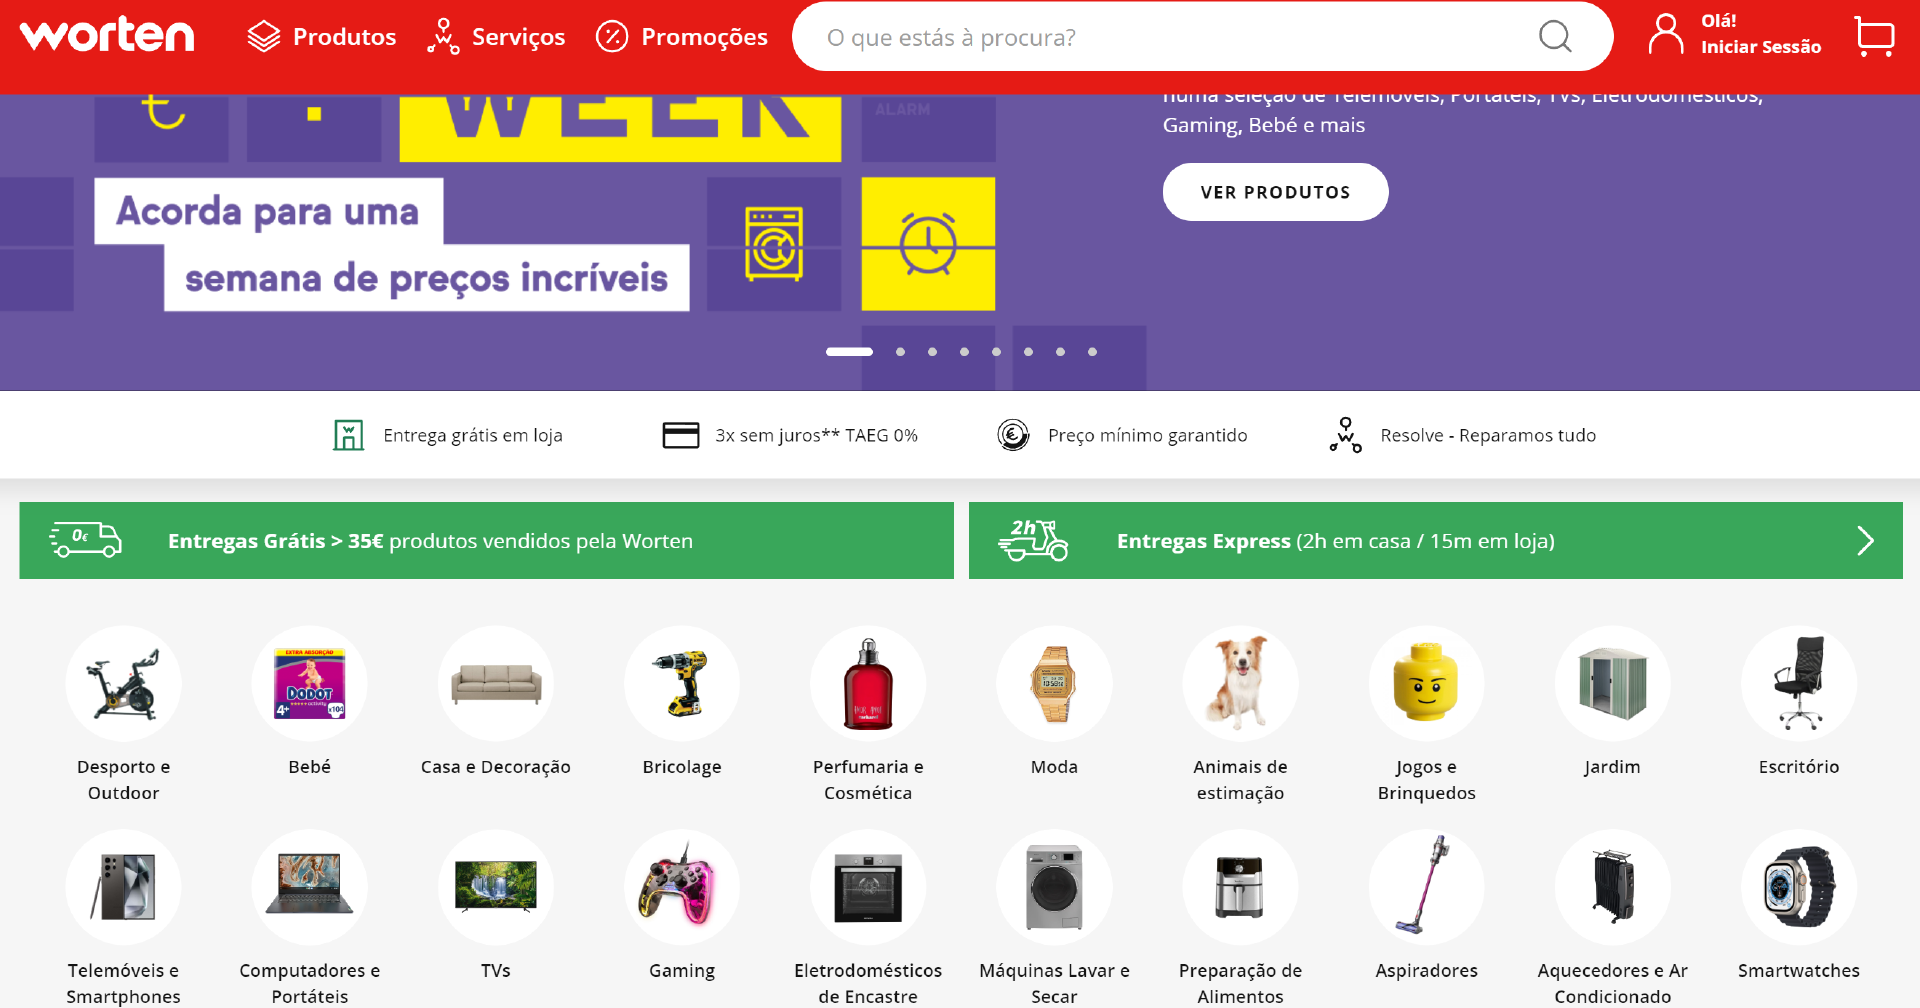The image size is (1920, 1008).
Task: Open the Bebé diapers category
Action: coord(310,683)
